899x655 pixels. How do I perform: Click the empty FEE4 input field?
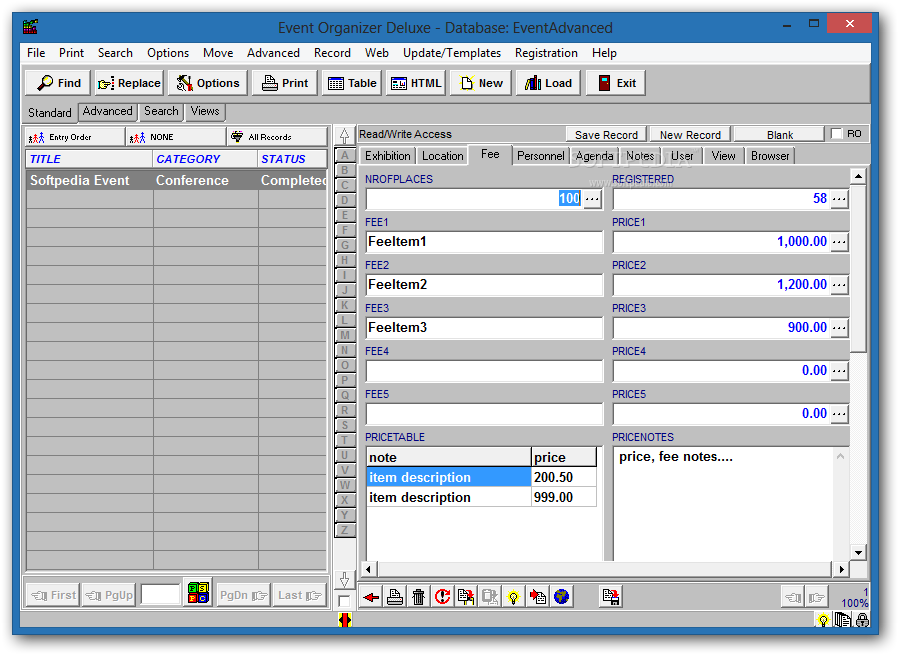pyautogui.click(x=484, y=371)
